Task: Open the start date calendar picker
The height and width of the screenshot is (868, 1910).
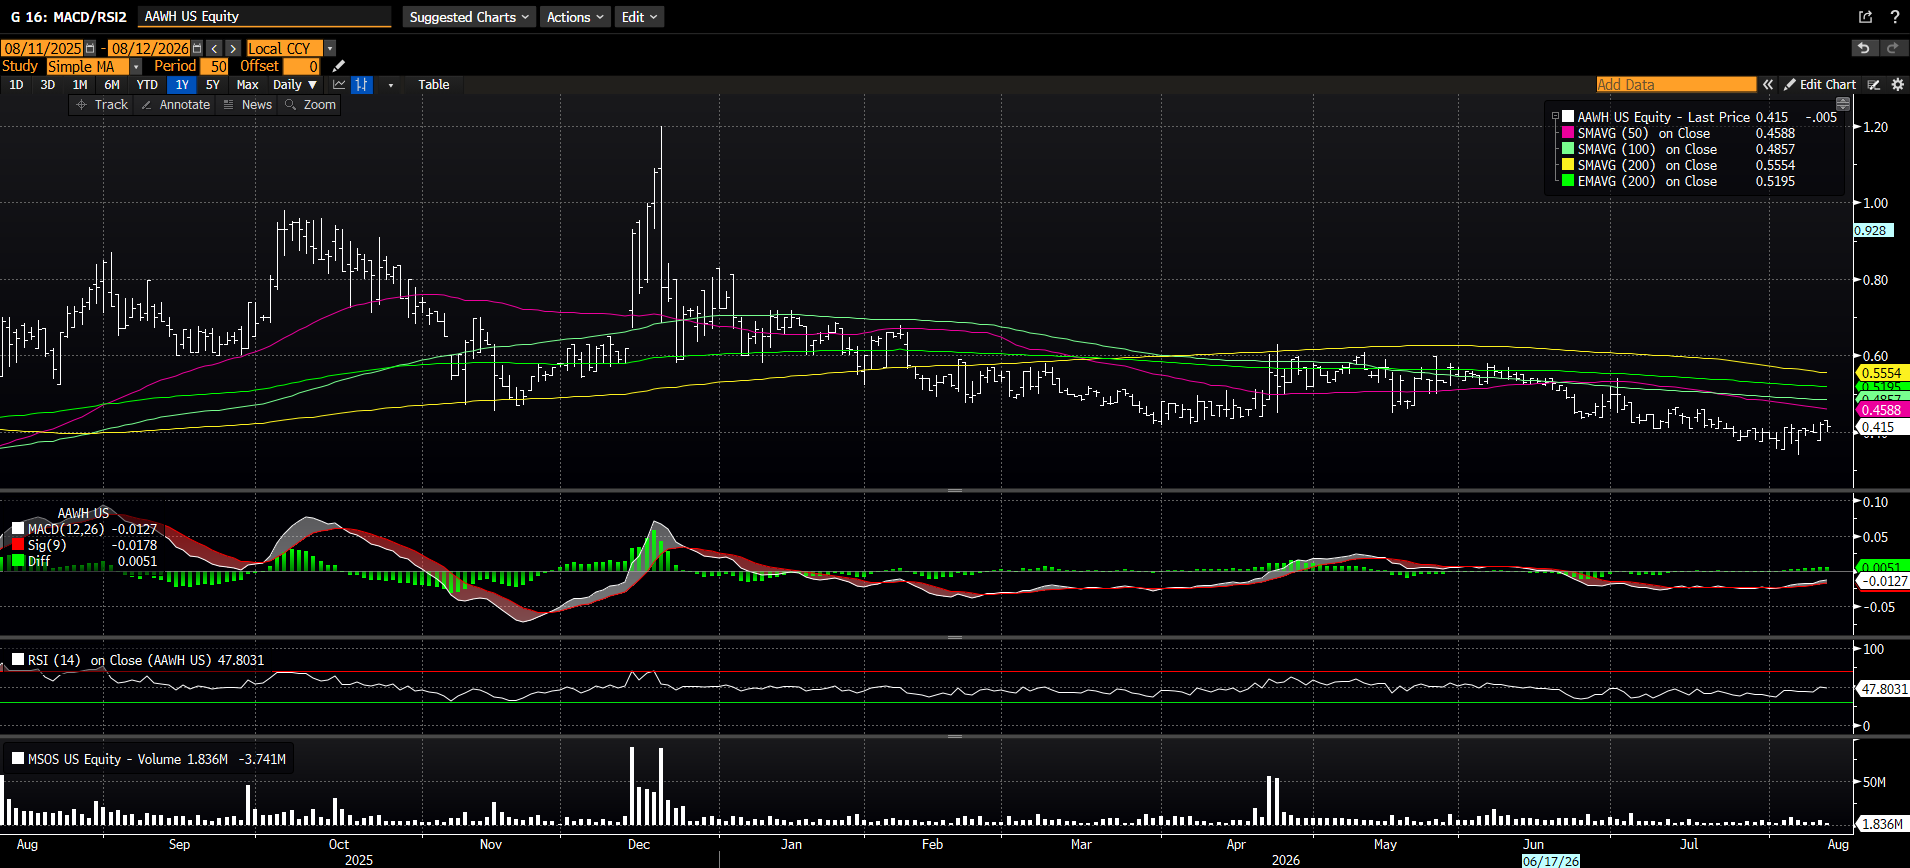Action: tap(90, 48)
